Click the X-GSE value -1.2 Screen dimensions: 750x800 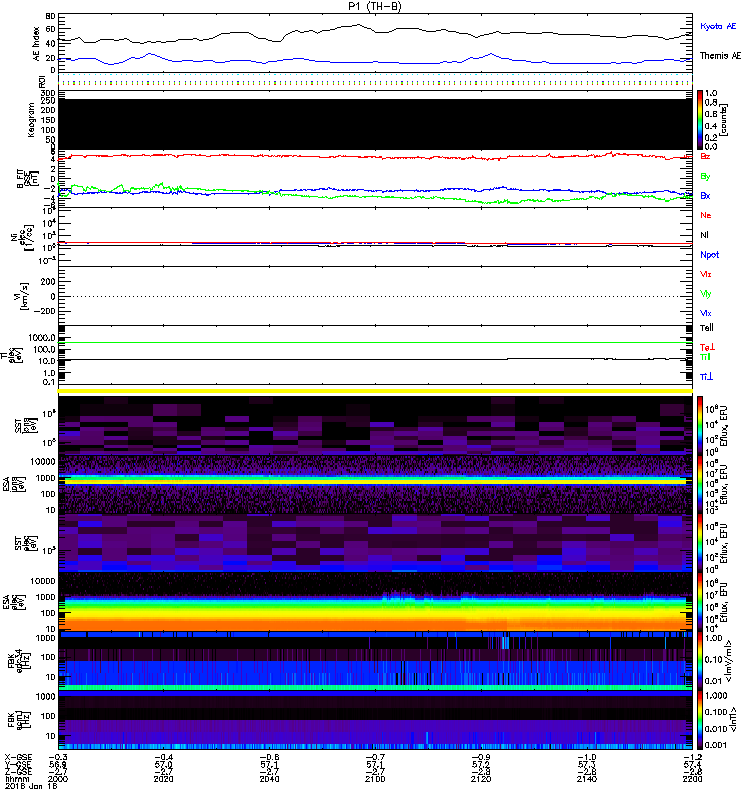click(692, 757)
